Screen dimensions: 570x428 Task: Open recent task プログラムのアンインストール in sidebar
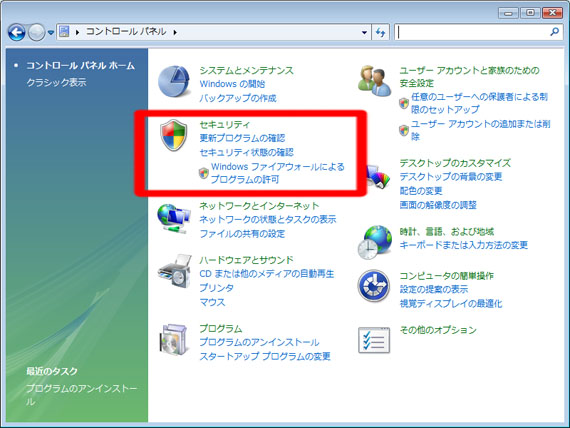(81, 395)
